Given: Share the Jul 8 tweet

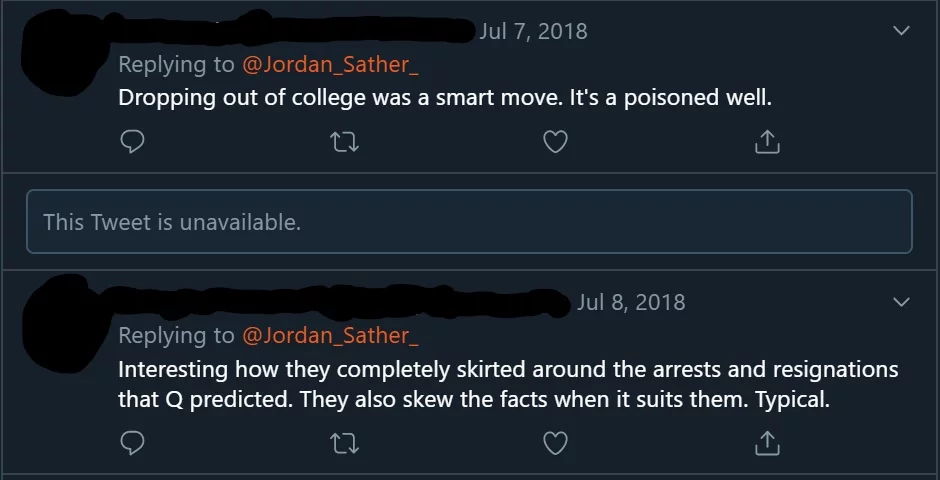Looking at the screenshot, I should [766, 442].
